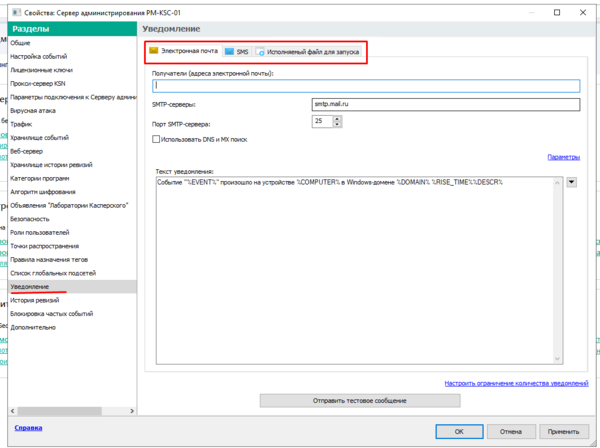This screenshot has height=448, width=600.
Task: Select Настройка событий section
Action: 72,56
